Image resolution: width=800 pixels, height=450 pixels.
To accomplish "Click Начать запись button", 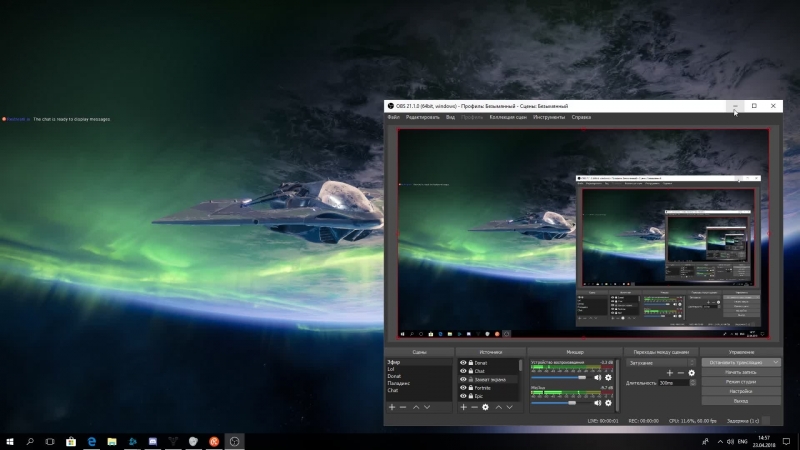I will click(x=741, y=372).
